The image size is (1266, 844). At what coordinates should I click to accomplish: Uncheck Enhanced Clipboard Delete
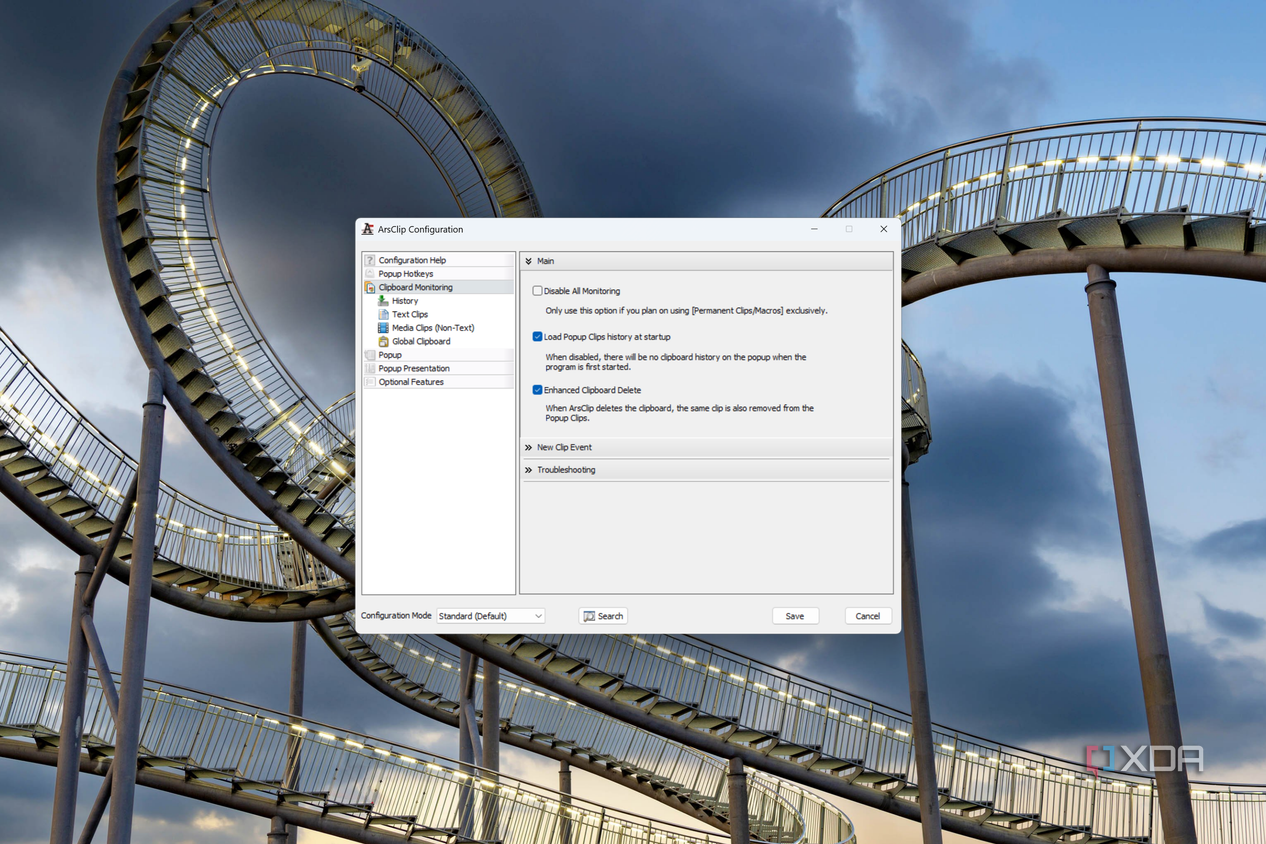[x=537, y=390]
